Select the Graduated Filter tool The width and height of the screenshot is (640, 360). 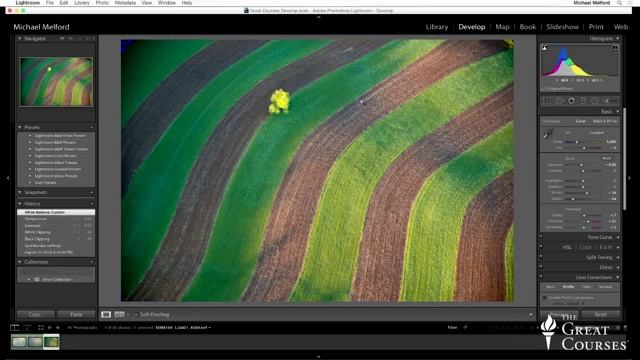pos(583,100)
